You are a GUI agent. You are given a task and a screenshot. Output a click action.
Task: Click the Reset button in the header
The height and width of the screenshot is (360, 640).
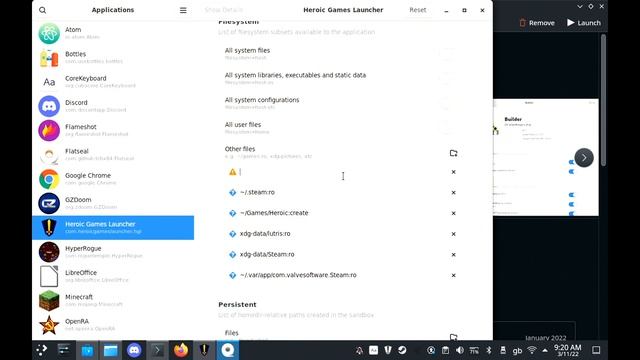418,10
